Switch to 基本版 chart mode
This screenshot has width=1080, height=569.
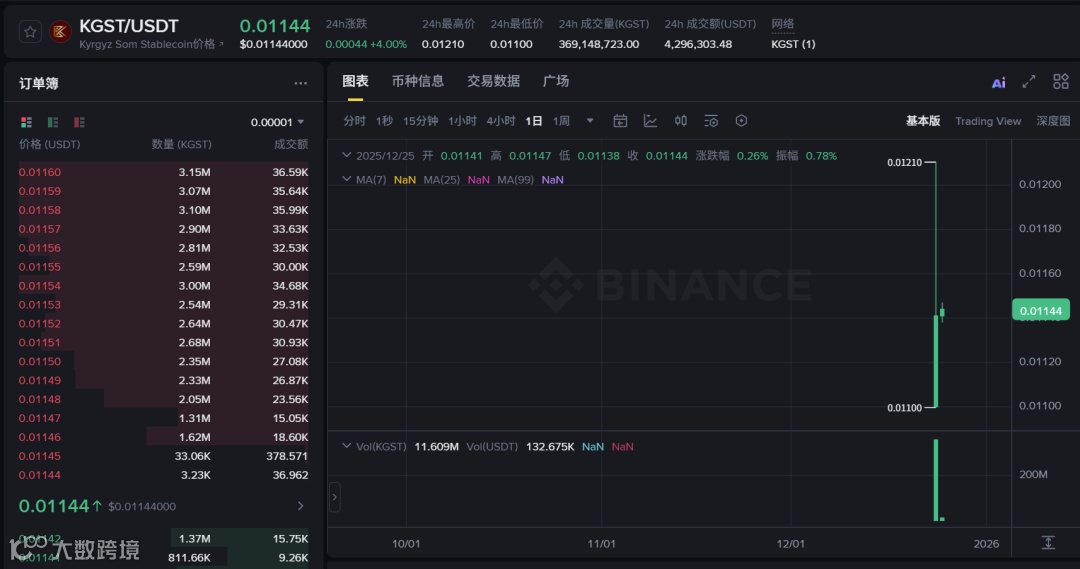[x=922, y=121]
